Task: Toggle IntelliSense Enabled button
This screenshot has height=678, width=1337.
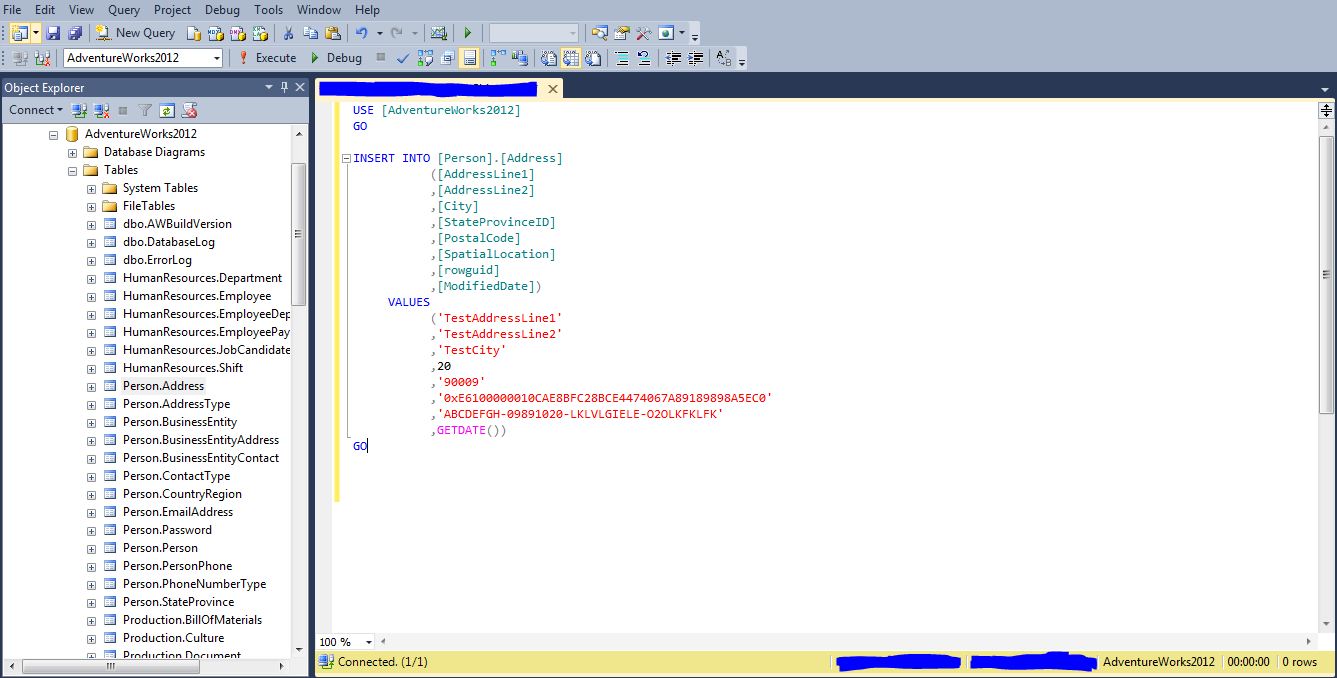Action: [469, 58]
